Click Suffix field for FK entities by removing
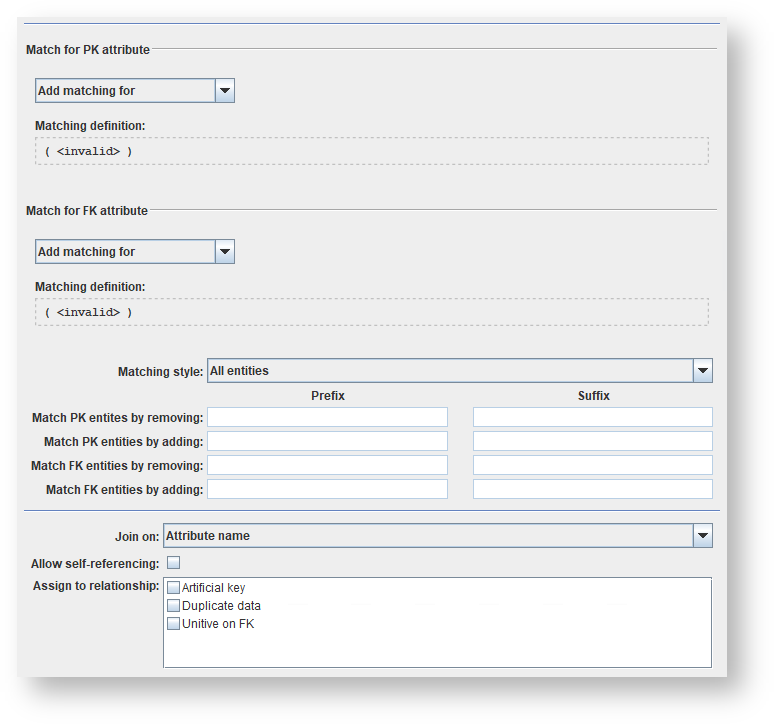The height and width of the screenshot is (725, 775). pyautogui.click(x=592, y=465)
